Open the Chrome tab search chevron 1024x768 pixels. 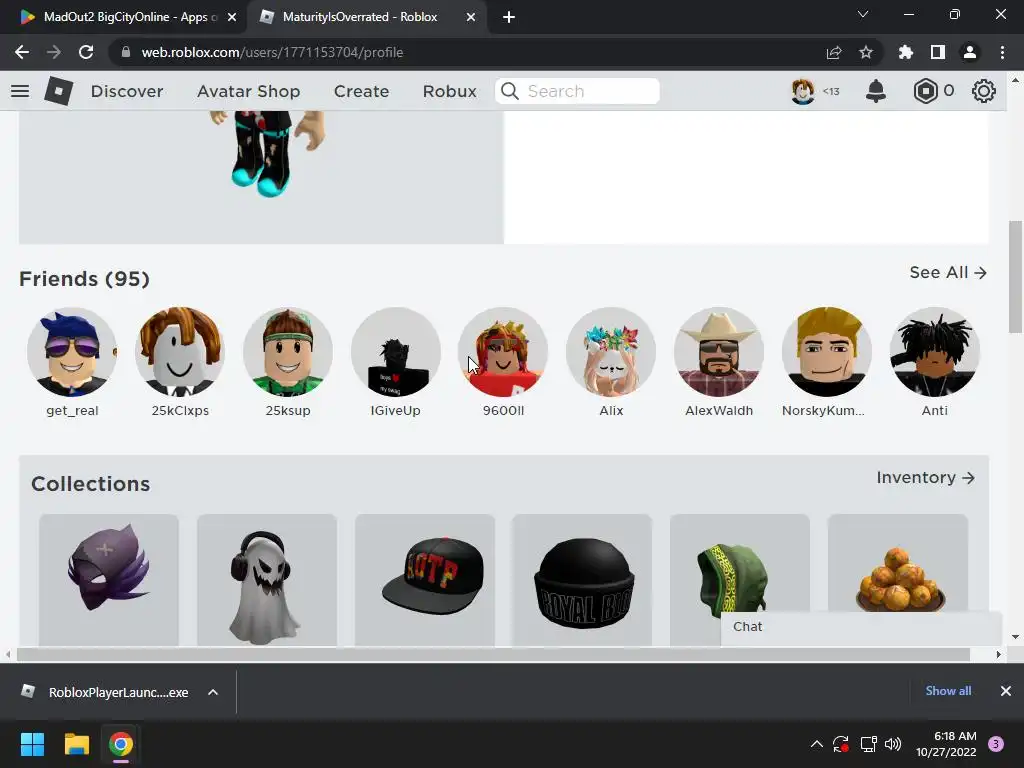[863, 14]
